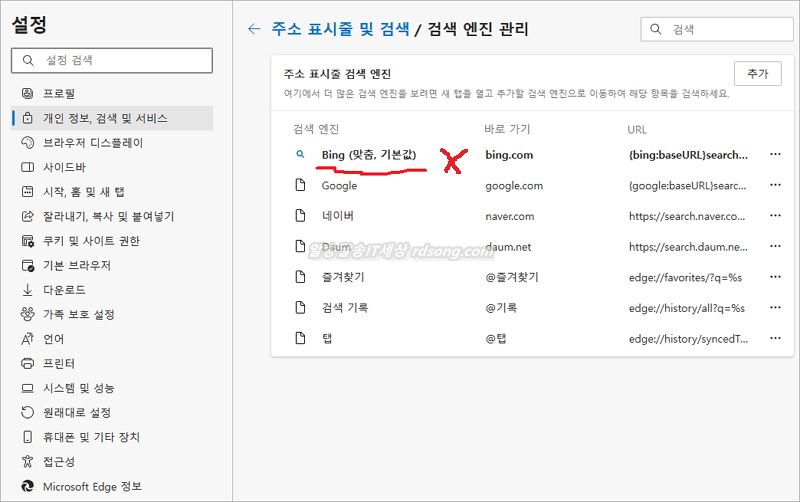Screen dimensions: 800x502
Task: Open more options for 네이버 row
Action: (x=774, y=216)
